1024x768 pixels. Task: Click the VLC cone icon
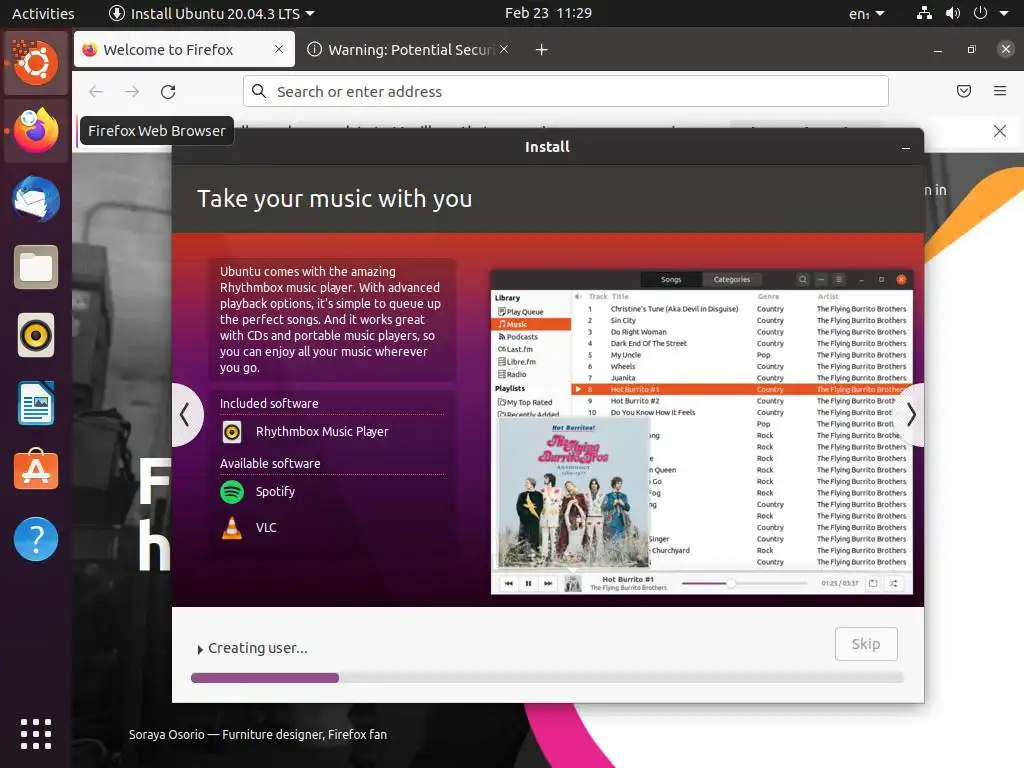click(x=232, y=528)
